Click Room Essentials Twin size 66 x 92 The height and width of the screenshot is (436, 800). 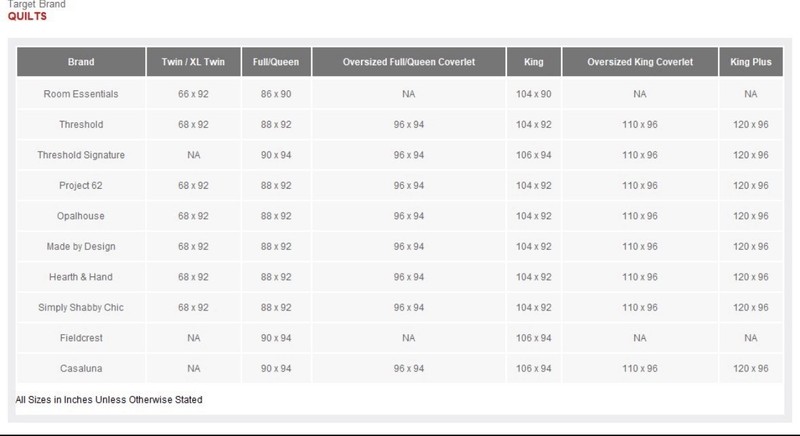coord(193,94)
